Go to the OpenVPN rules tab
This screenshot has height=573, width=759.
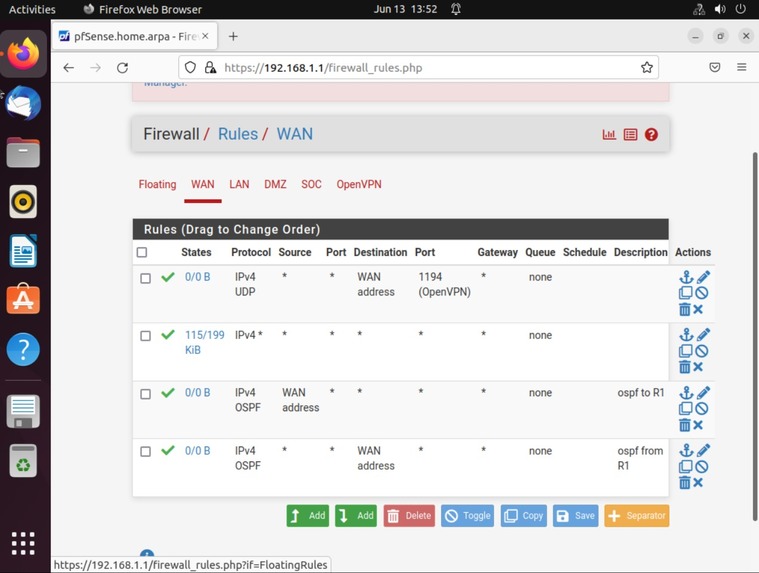pos(359,184)
